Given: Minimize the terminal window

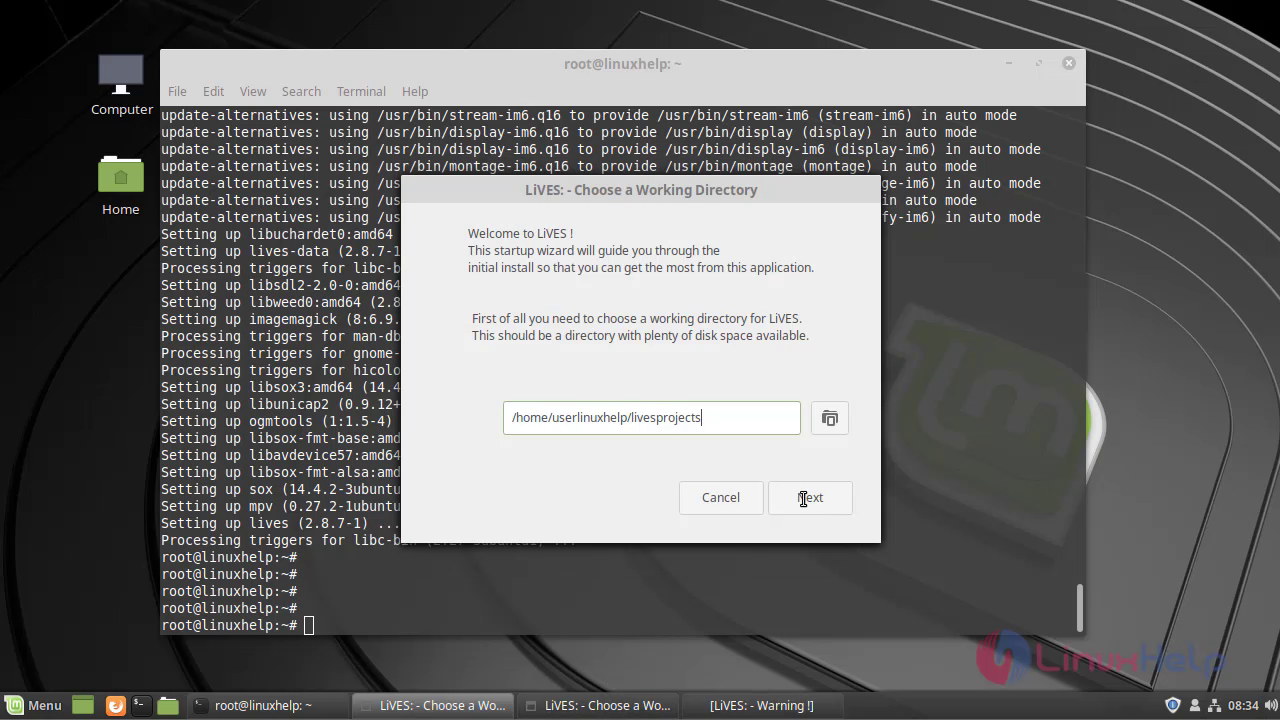Looking at the screenshot, I should pyautogui.click(x=1009, y=63).
